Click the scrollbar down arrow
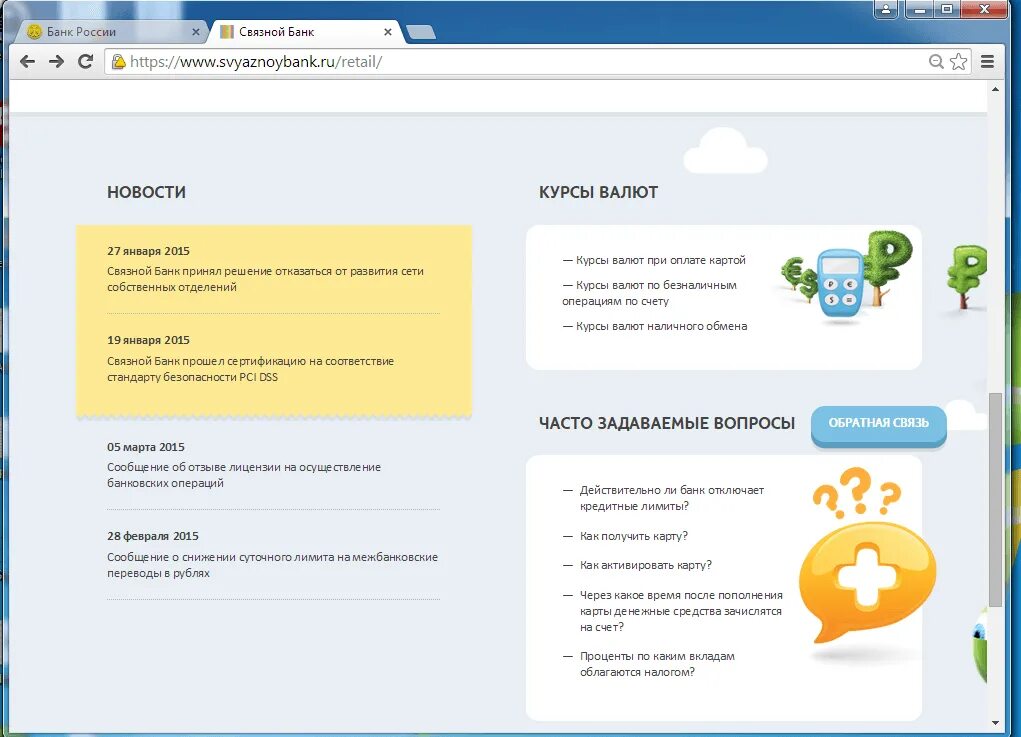Viewport: 1021px width, 737px height. point(995,723)
